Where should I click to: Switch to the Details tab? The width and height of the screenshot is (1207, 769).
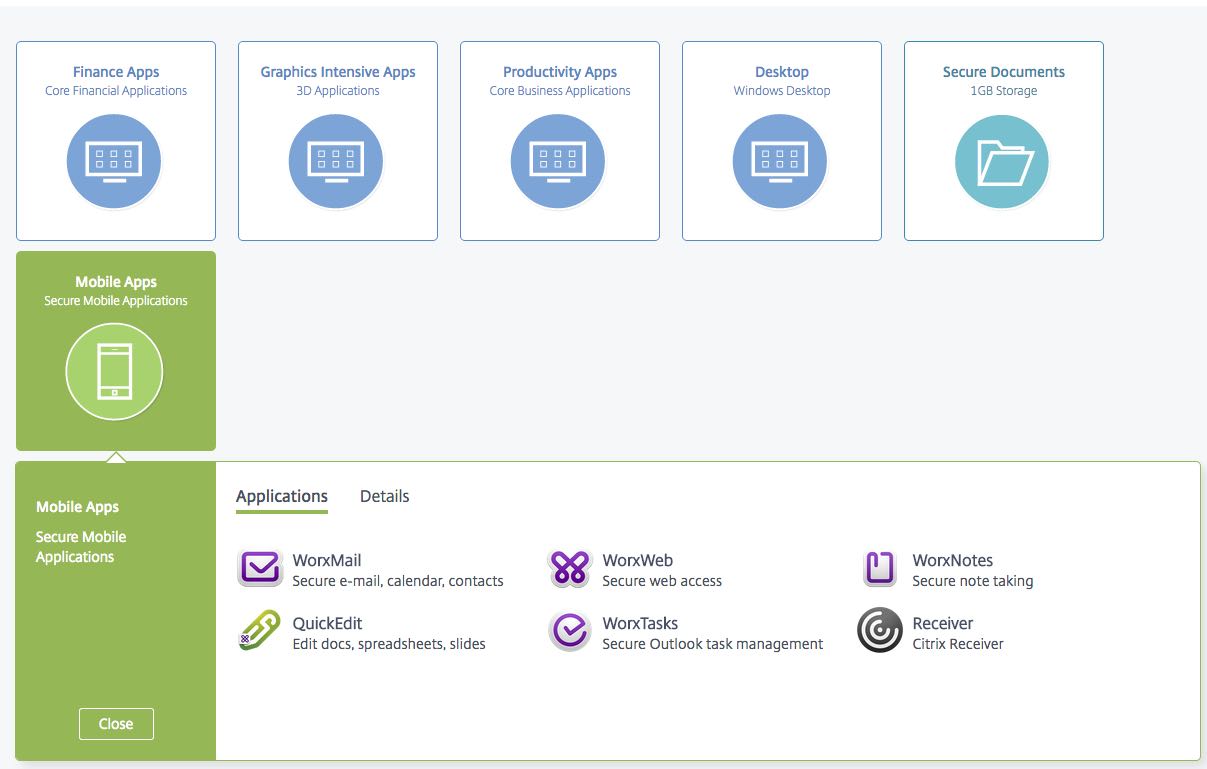coord(384,496)
